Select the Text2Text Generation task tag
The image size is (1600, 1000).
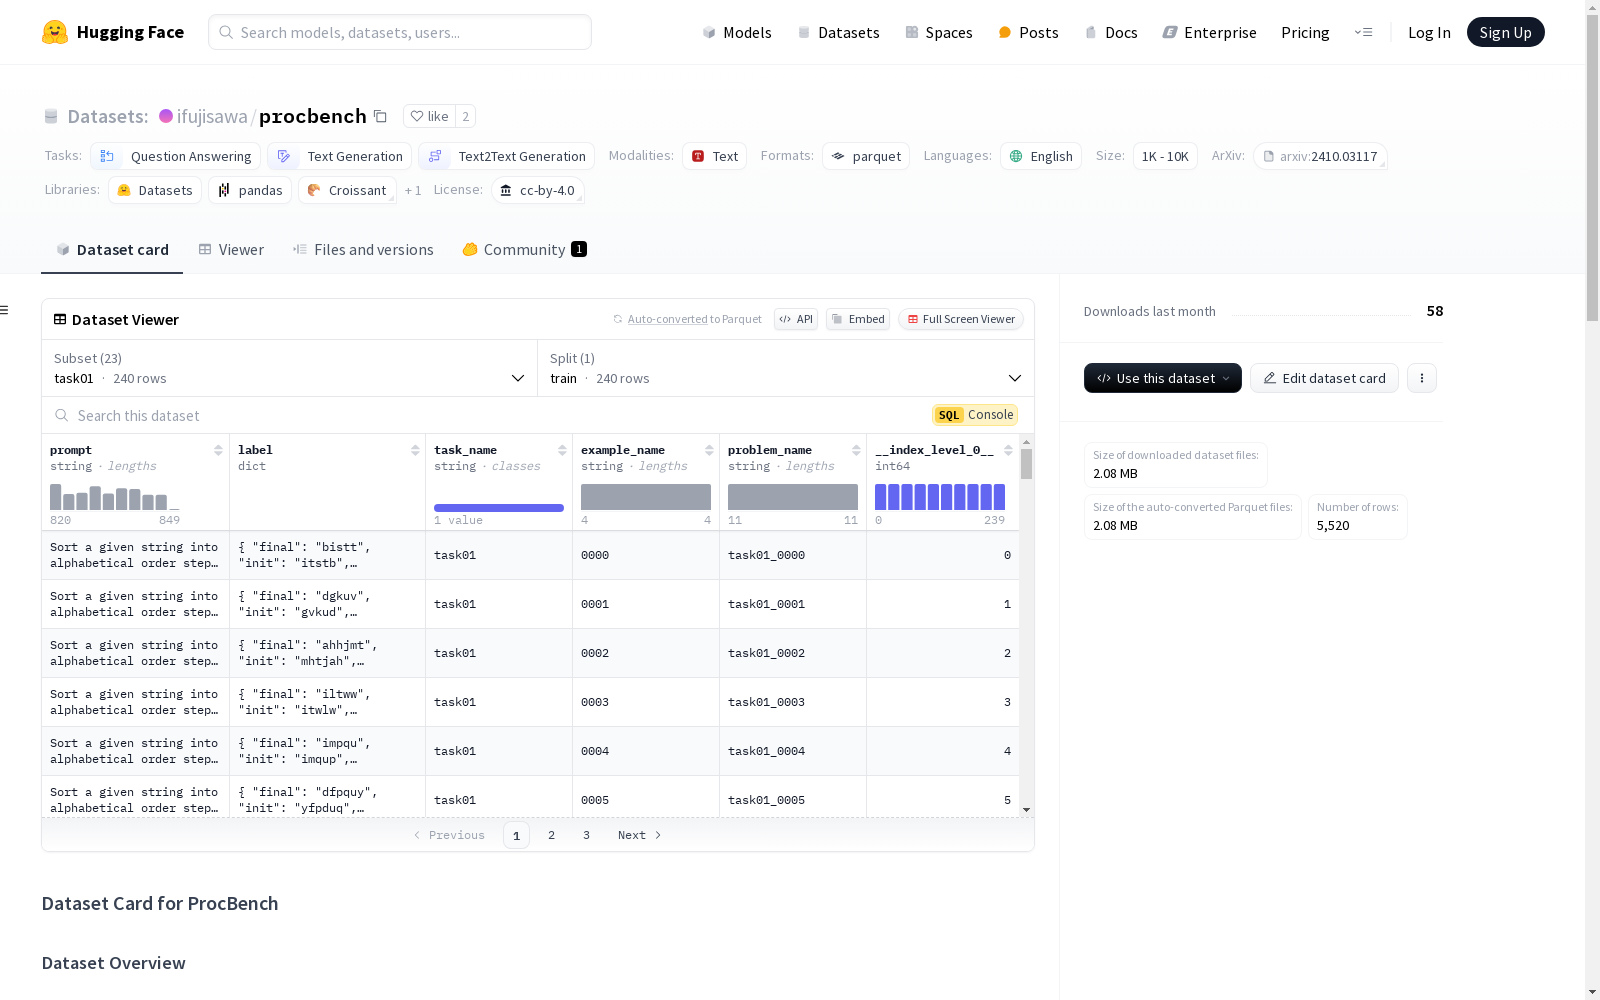(507, 156)
